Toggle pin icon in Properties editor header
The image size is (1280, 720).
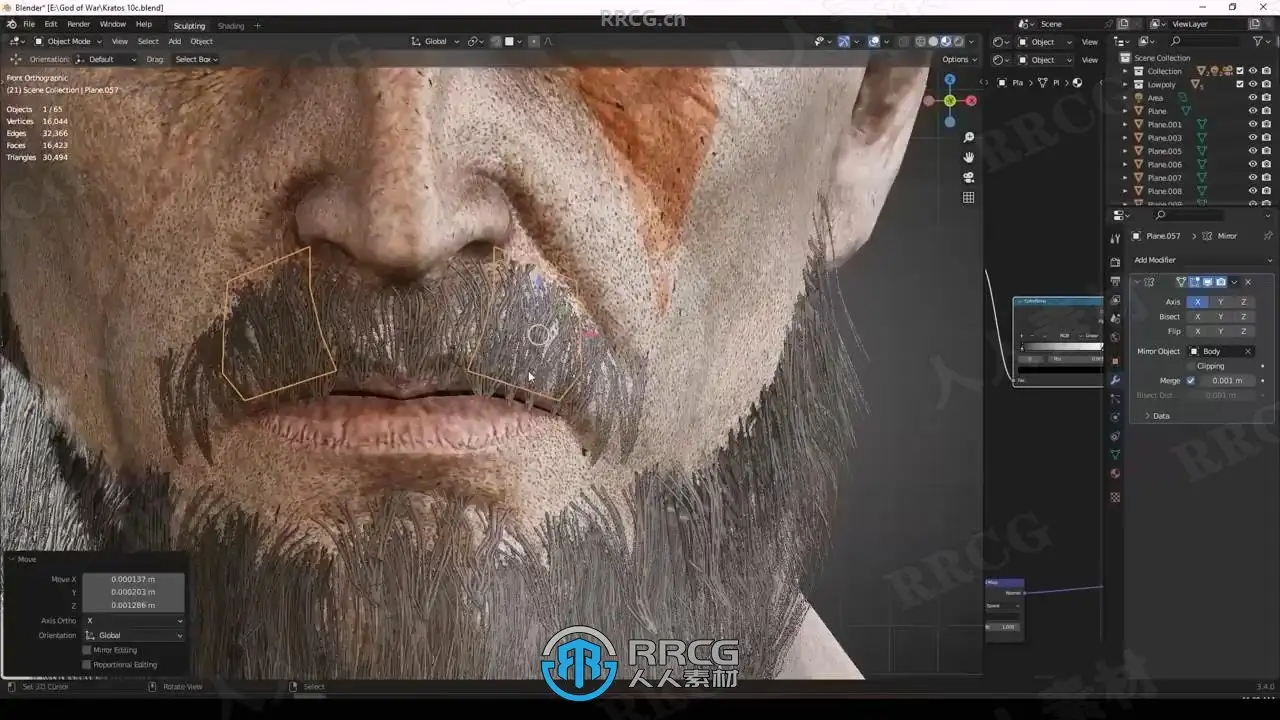(x=1268, y=236)
